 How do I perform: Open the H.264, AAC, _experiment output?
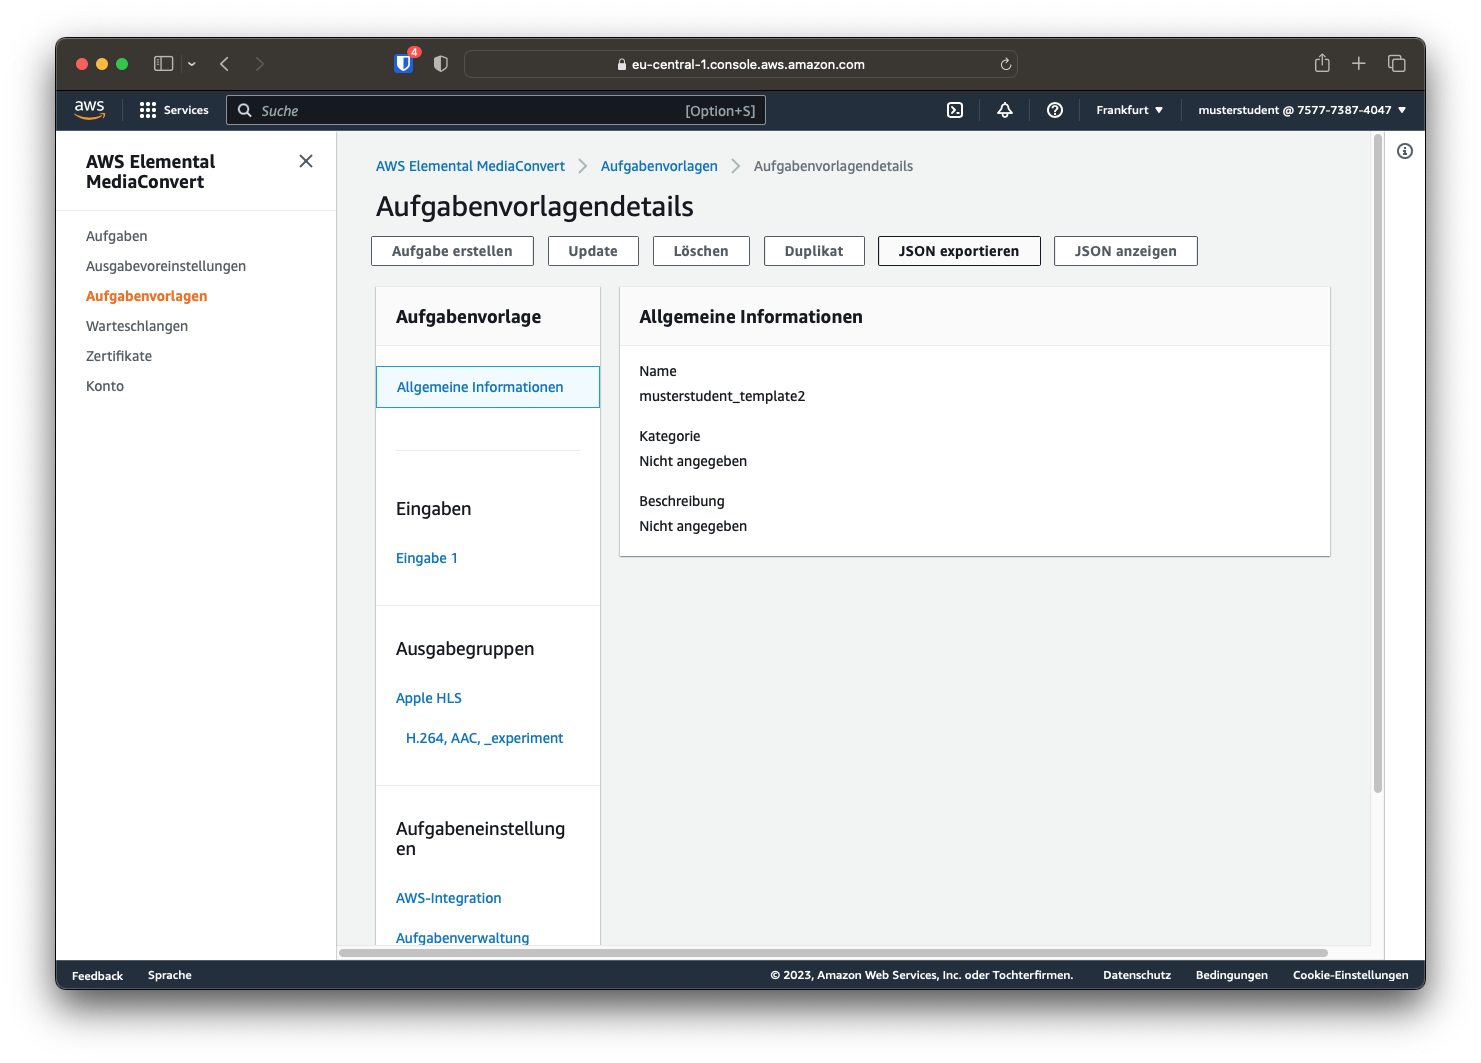coord(485,738)
